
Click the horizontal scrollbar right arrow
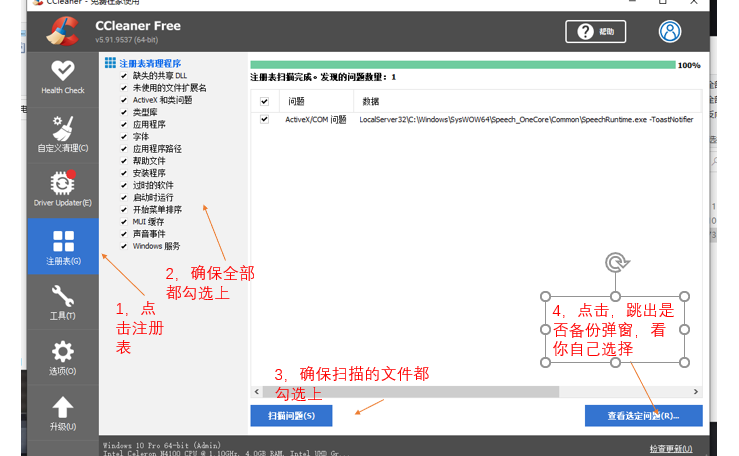(x=696, y=391)
